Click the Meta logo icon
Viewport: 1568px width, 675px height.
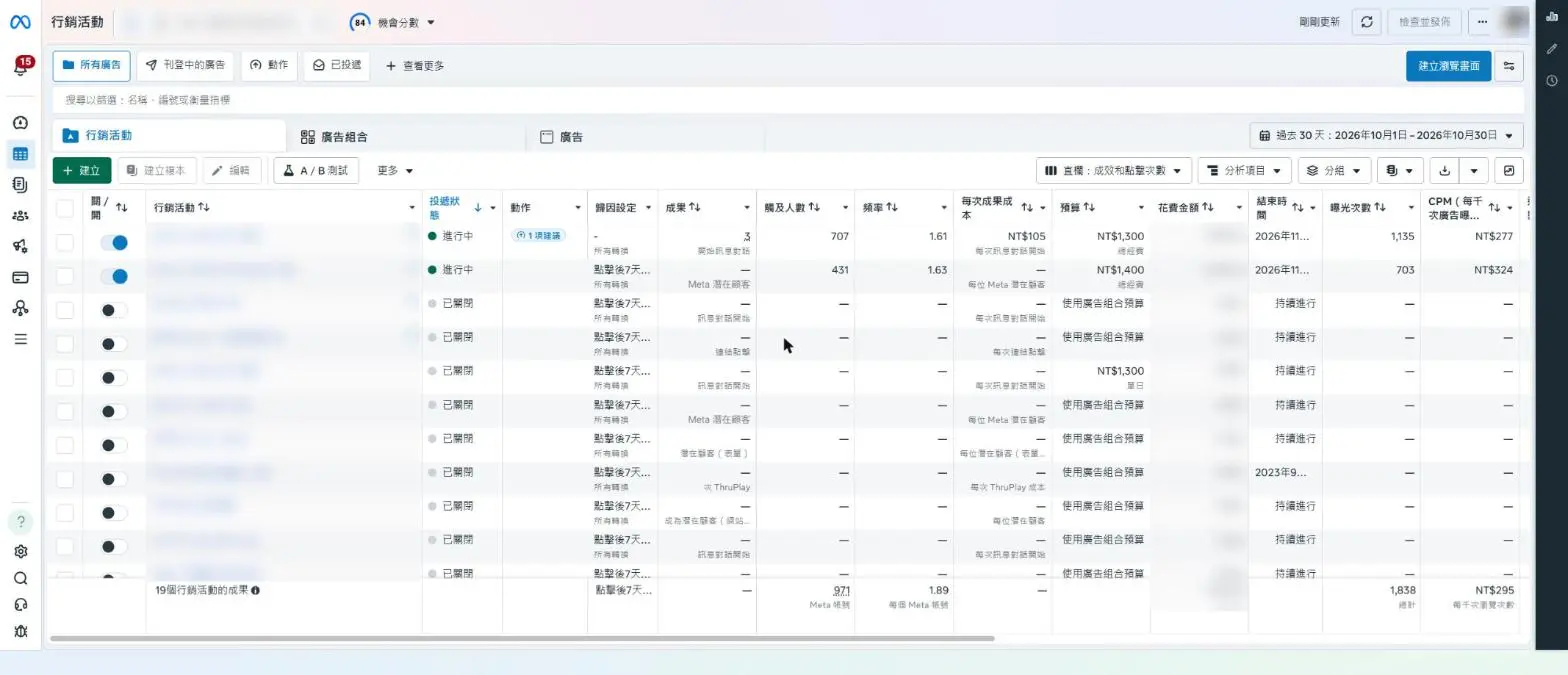20,22
